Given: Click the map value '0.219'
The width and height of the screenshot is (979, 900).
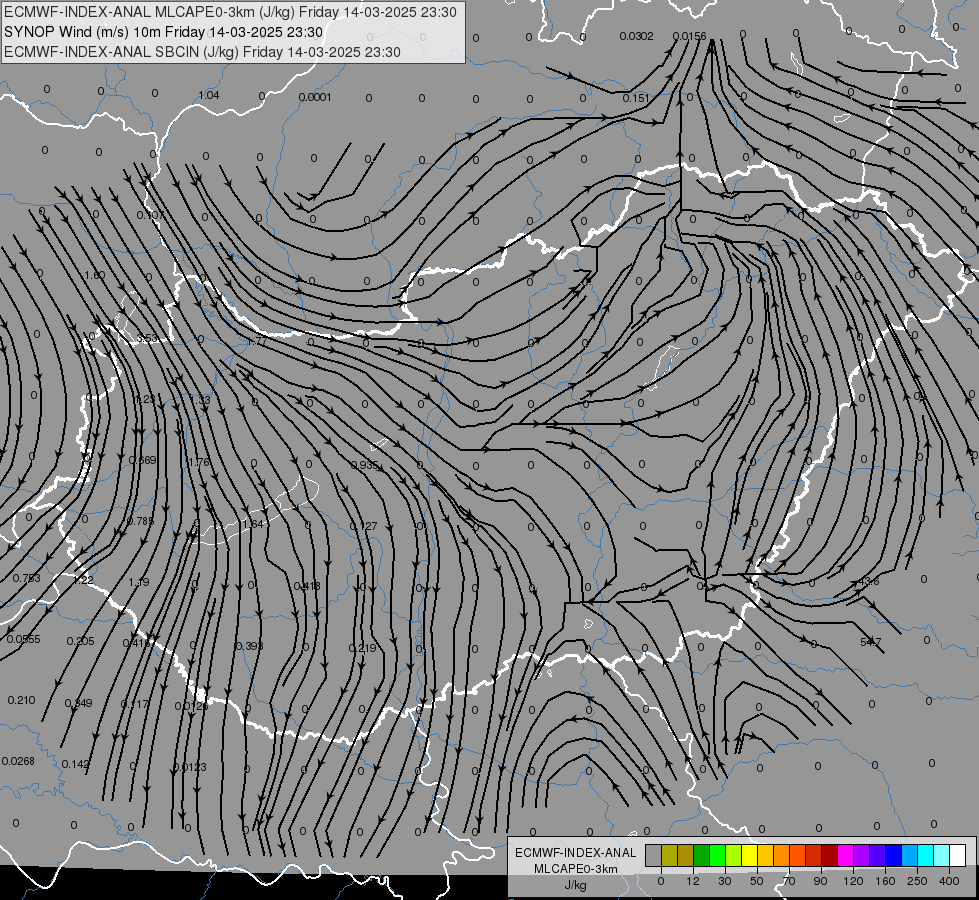Looking at the screenshot, I should [362, 648].
